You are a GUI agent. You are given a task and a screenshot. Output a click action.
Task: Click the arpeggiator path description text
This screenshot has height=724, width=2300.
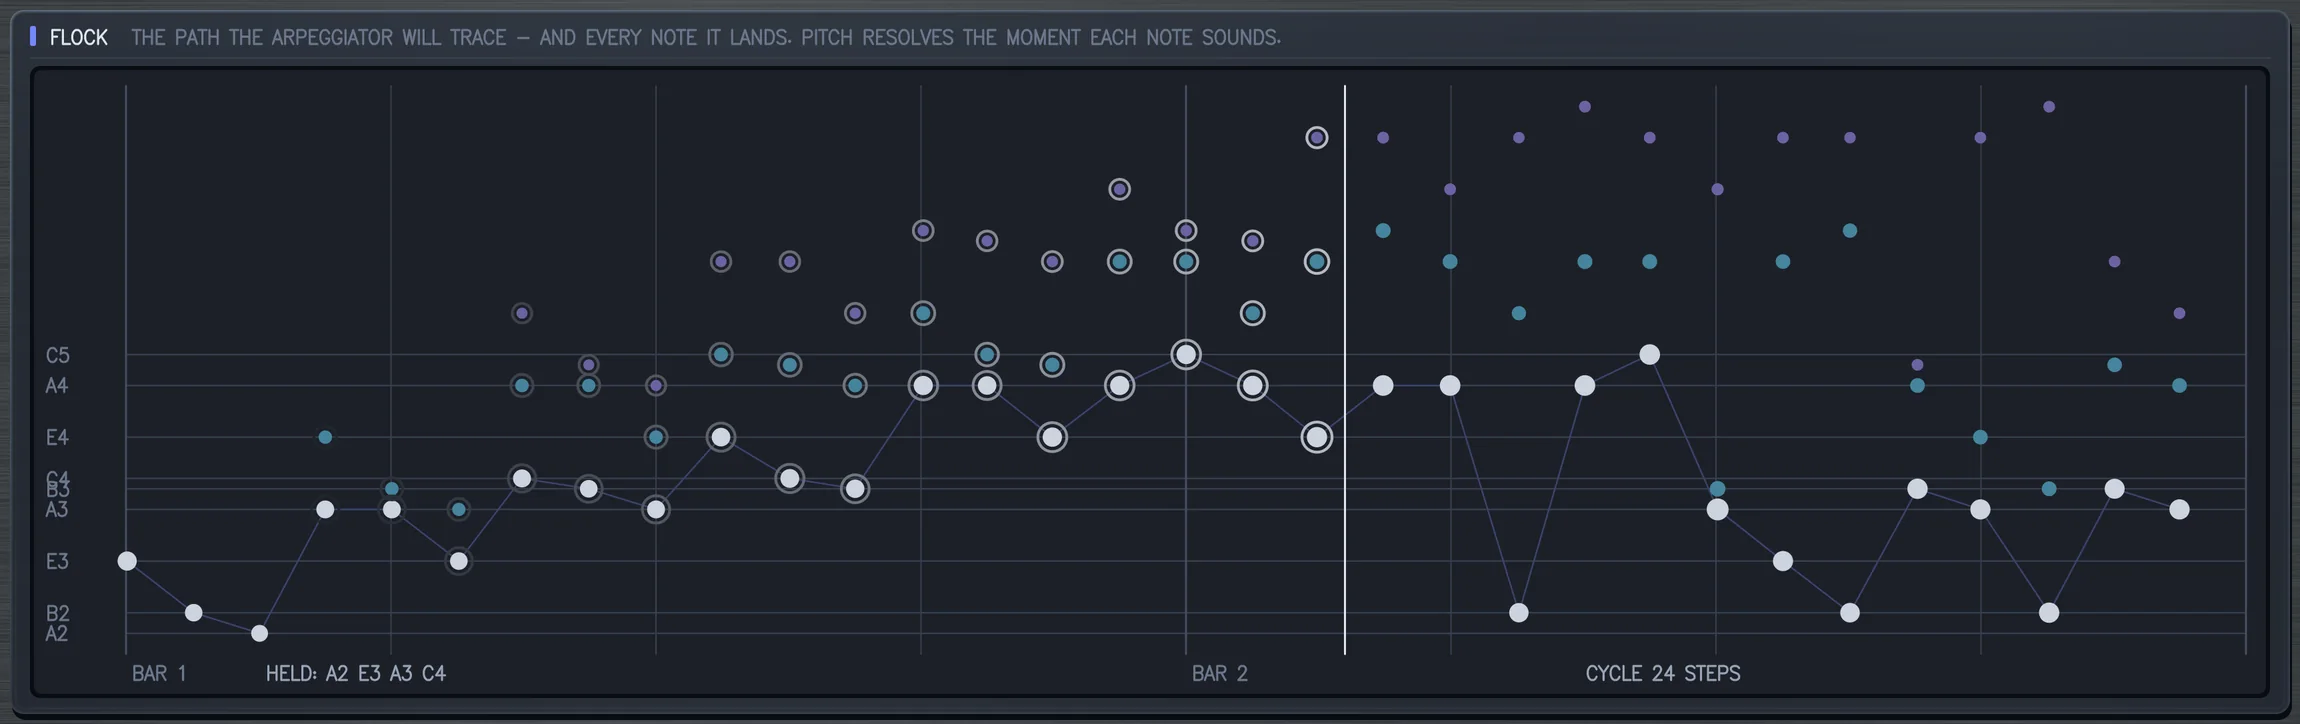[x=706, y=38]
